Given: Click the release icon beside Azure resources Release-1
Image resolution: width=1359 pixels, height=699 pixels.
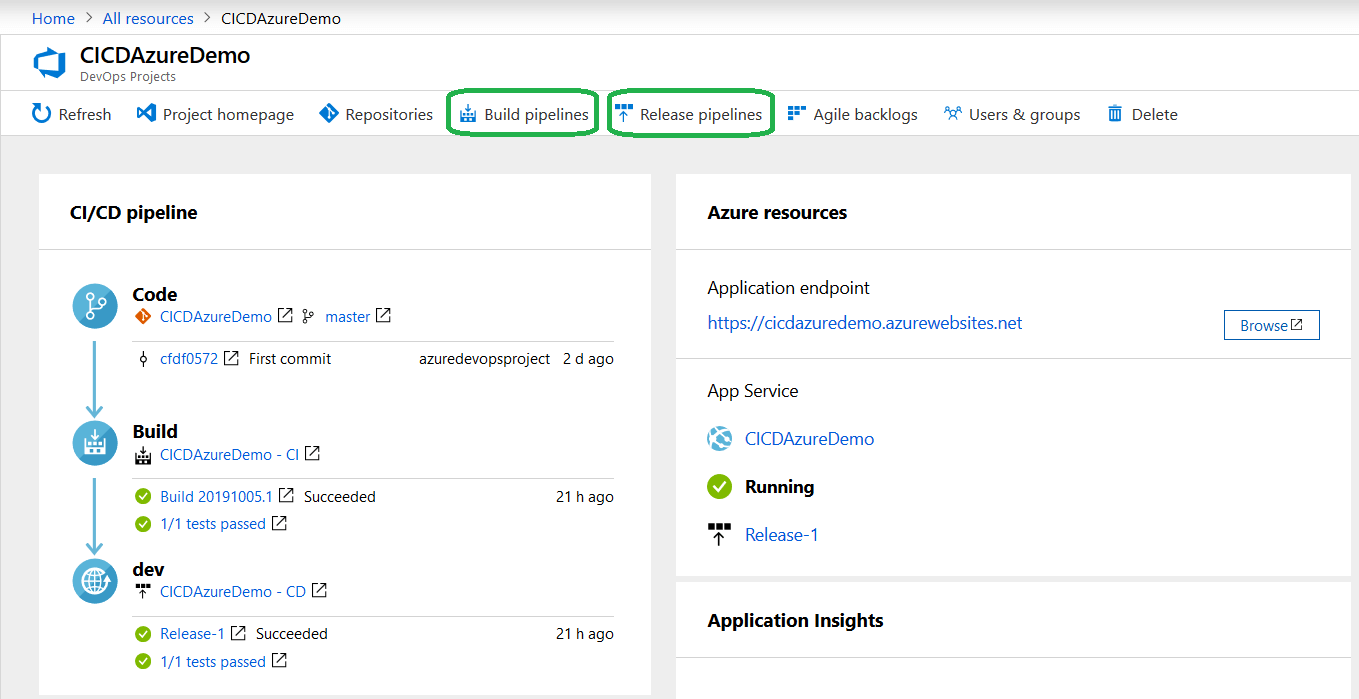Looking at the screenshot, I should (719, 535).
